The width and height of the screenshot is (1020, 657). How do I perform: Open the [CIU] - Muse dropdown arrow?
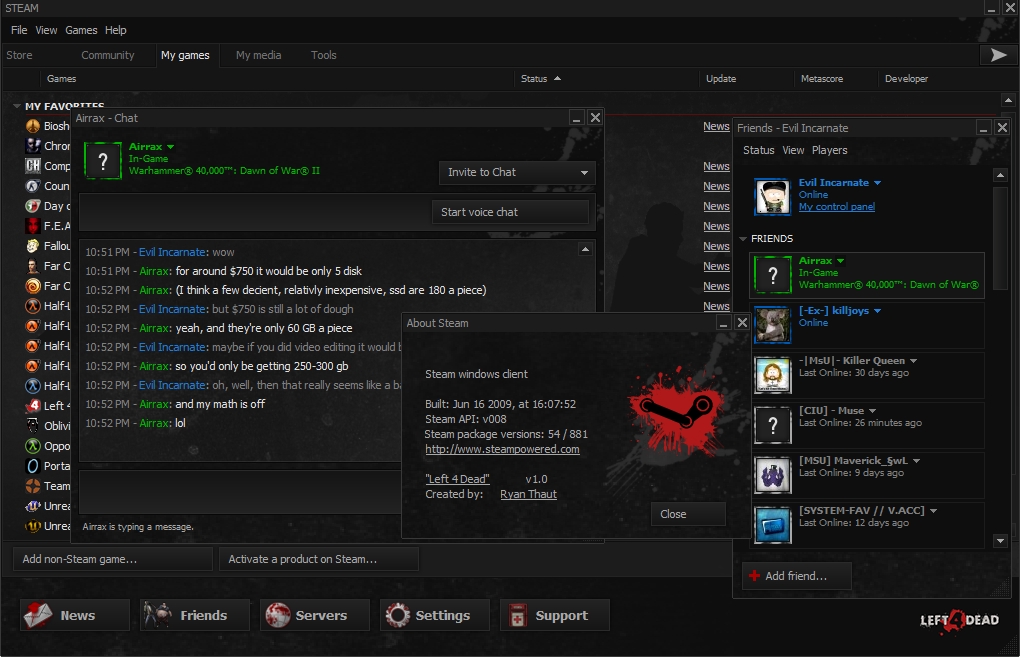(x=872, y=411)
